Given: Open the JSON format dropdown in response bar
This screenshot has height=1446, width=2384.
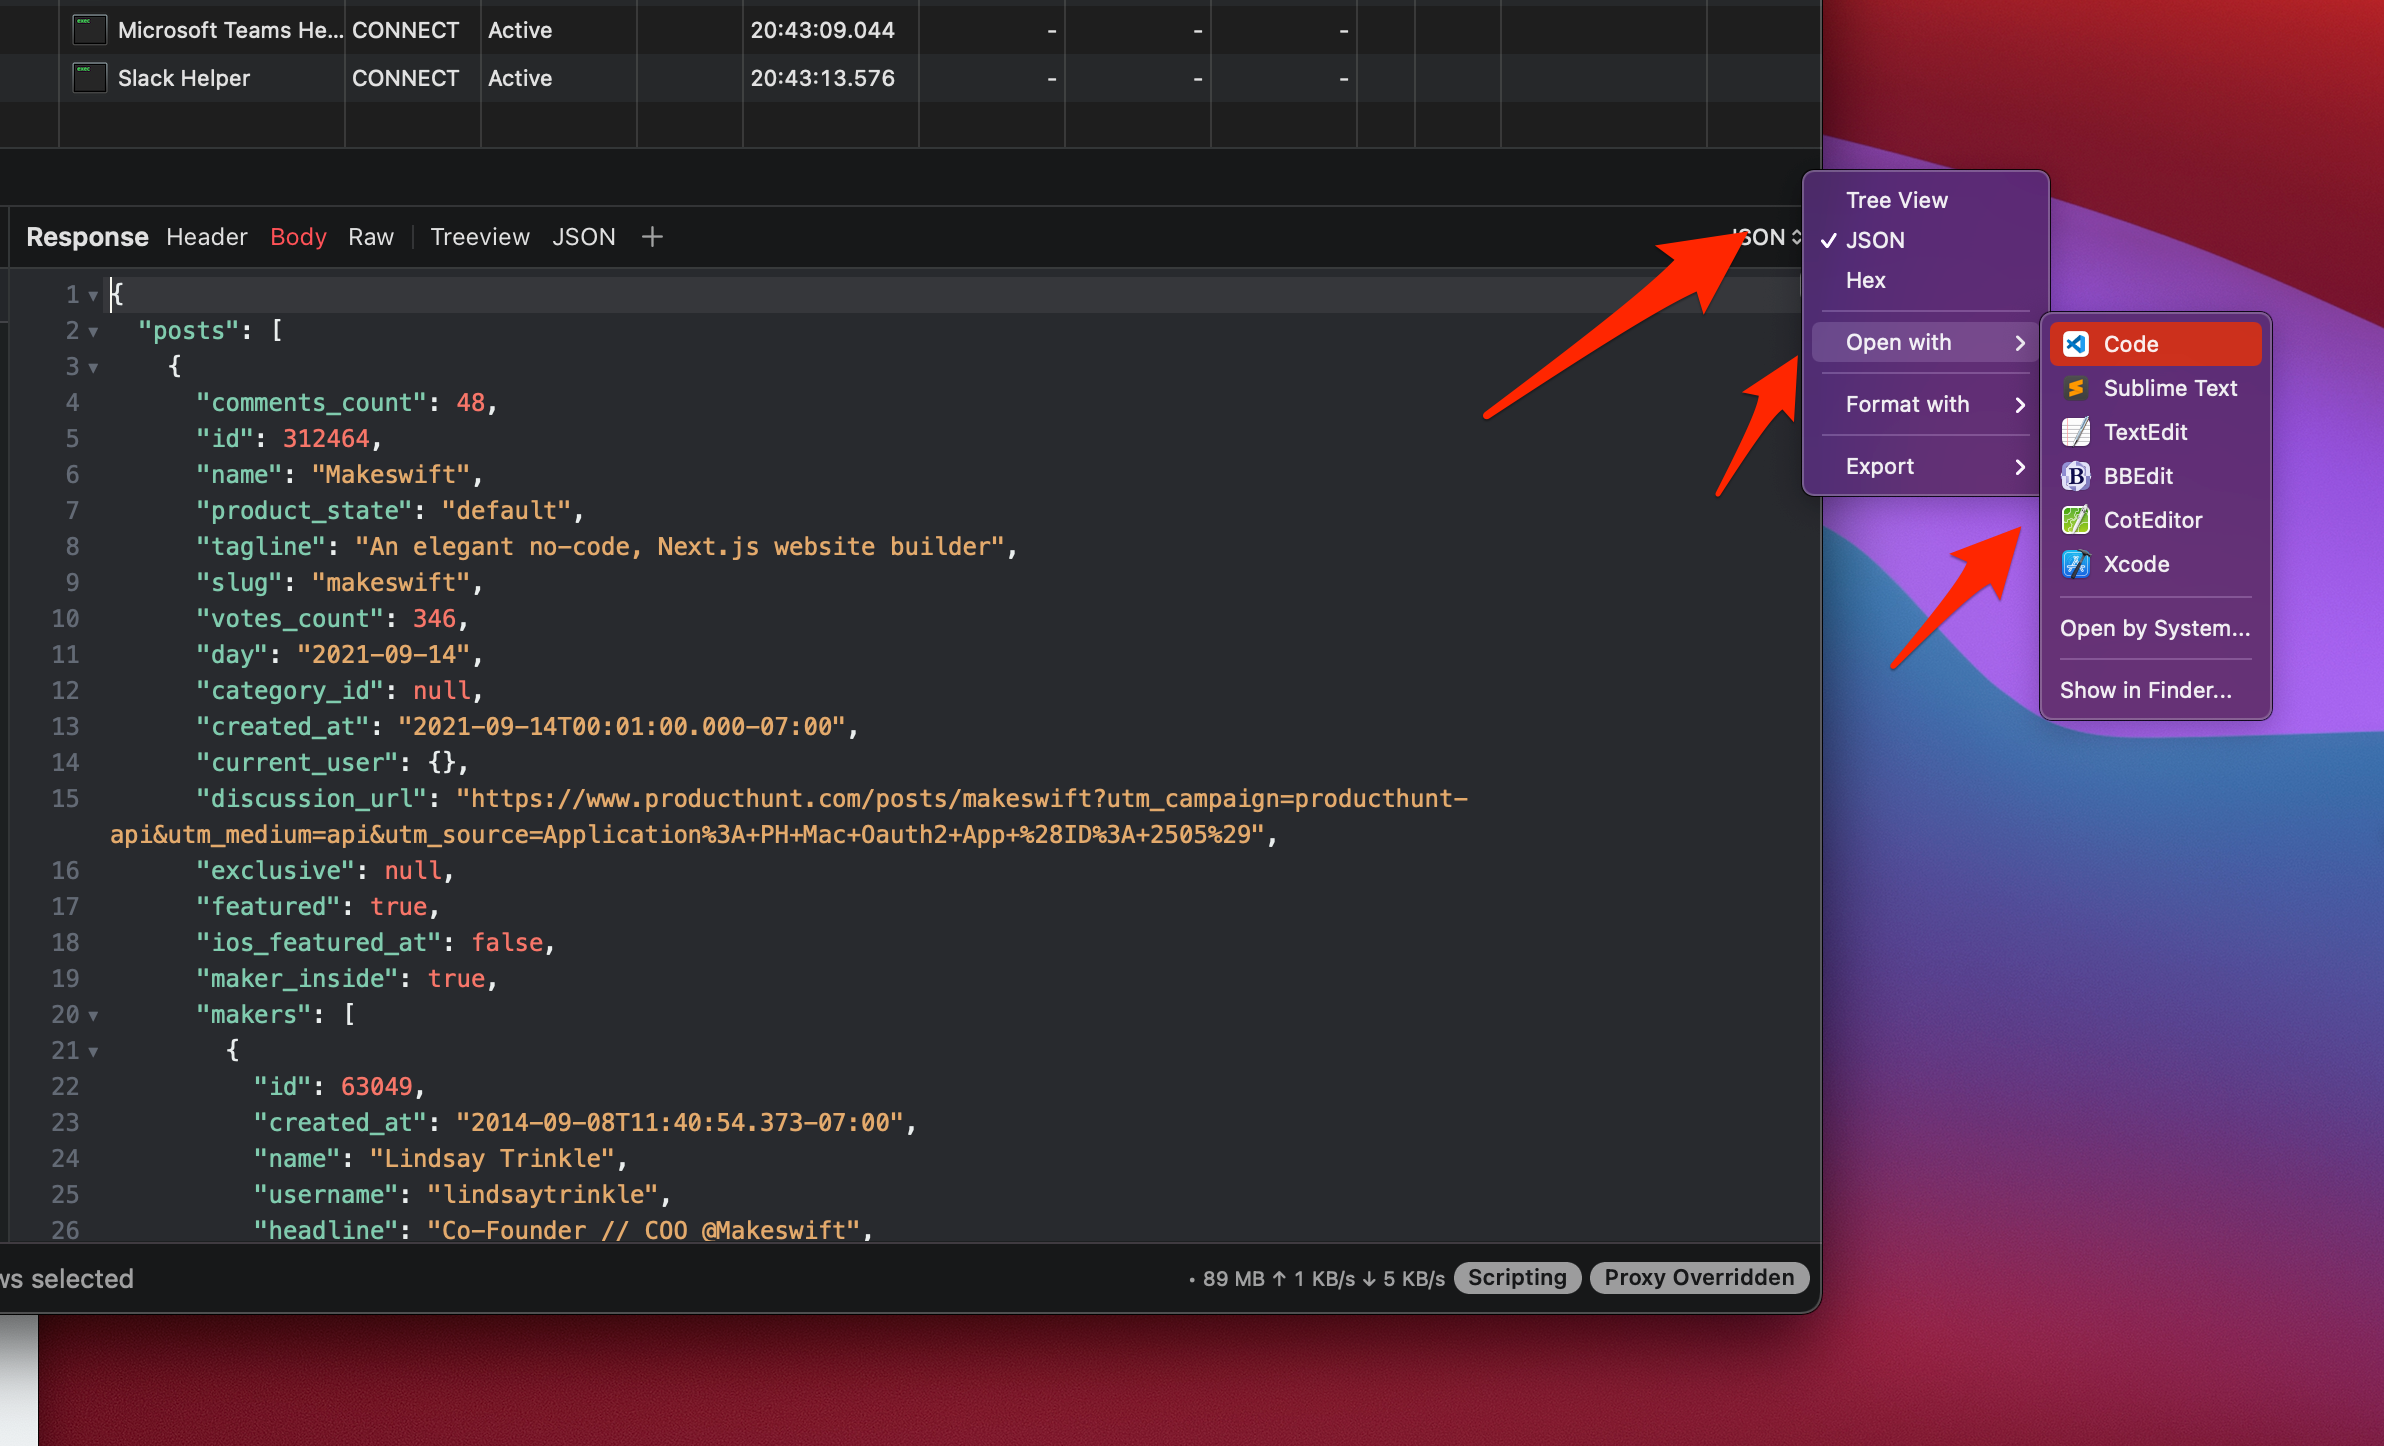Looking at the screenshot, I should click(1768, 237).
